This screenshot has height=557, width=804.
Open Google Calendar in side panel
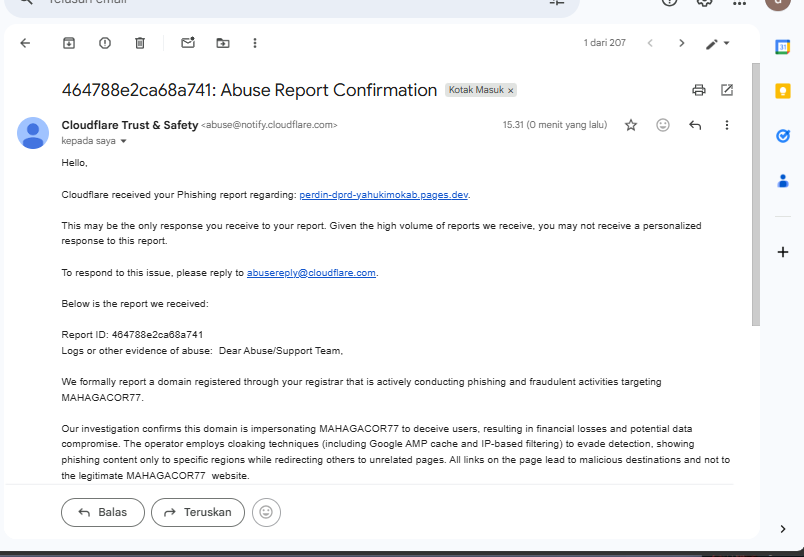pos(782,47)
